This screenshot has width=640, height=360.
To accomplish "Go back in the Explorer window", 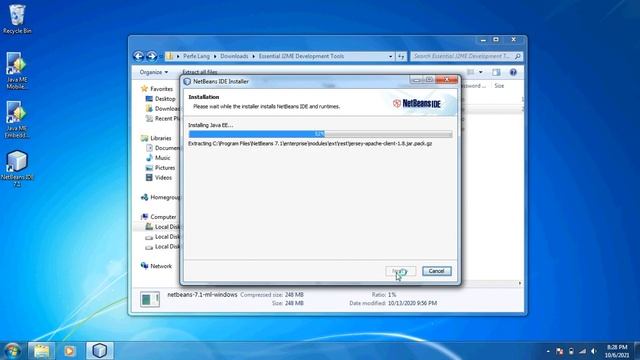I will (x=139, y=56).
